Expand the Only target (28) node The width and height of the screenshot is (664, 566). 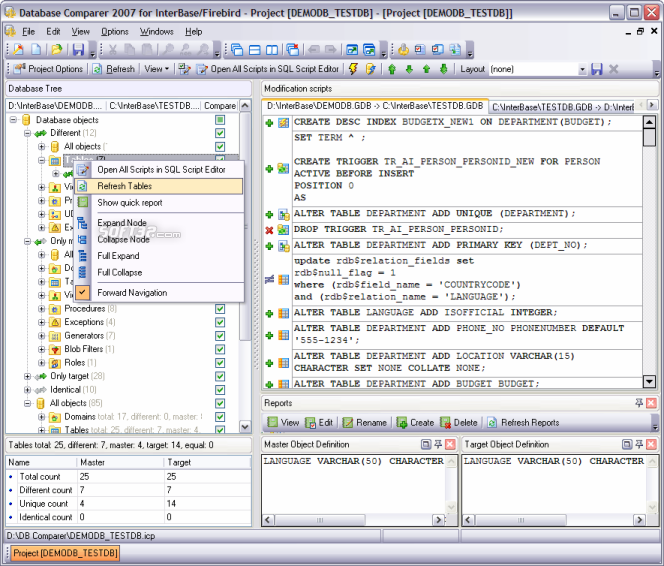click(28, 376)
